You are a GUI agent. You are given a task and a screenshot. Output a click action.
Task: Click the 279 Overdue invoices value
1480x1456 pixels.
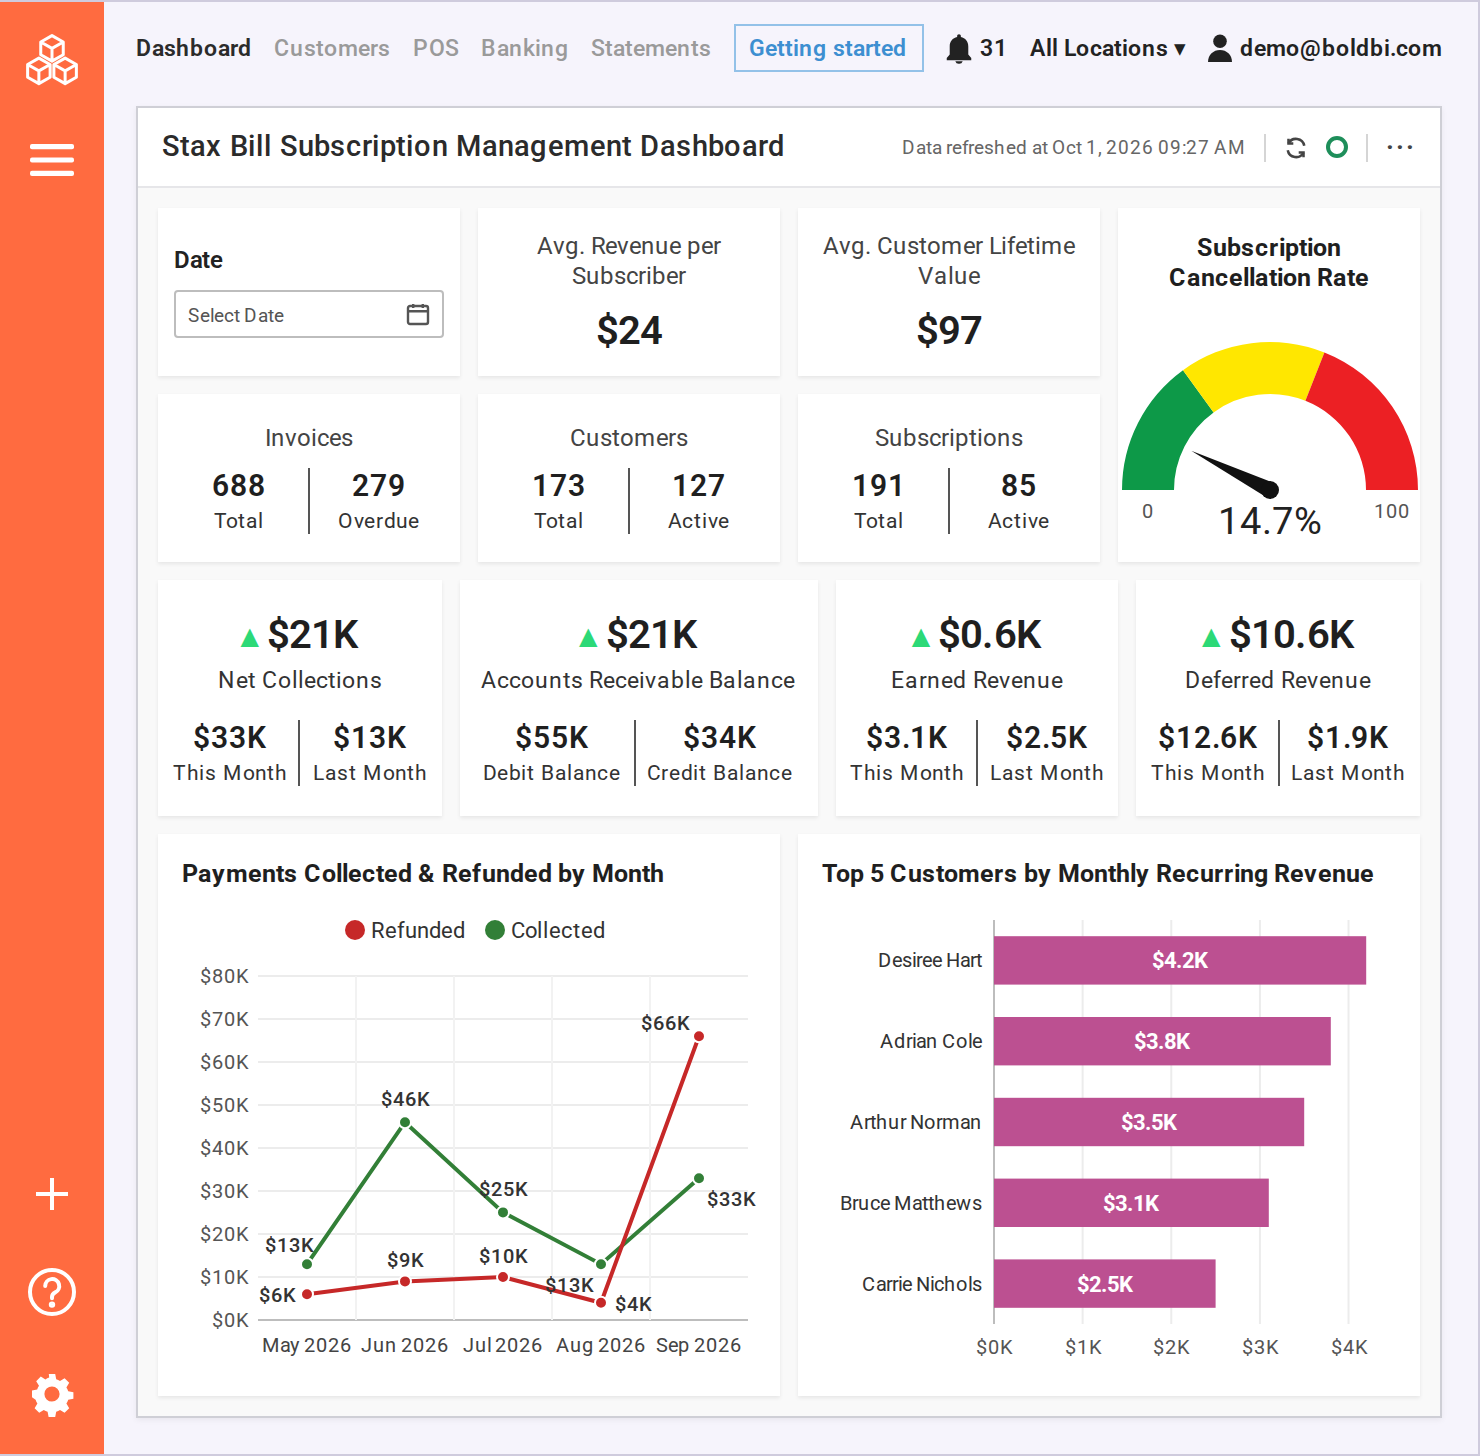tap(378, 485)
